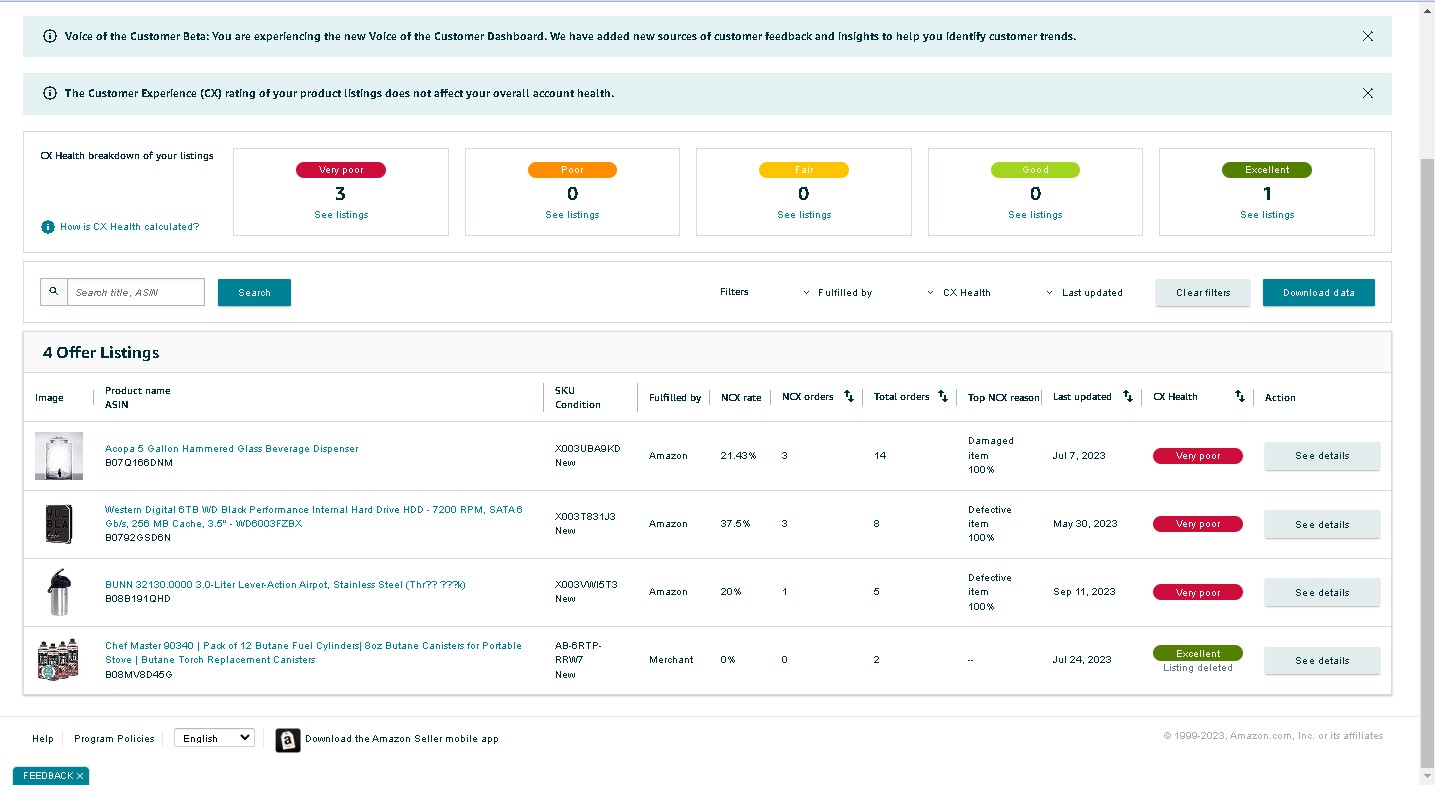Expand the Fulfilled by filter dropdown
Image resolution: width=1435 pixels, height=785 pixels.
click(838, 293)
